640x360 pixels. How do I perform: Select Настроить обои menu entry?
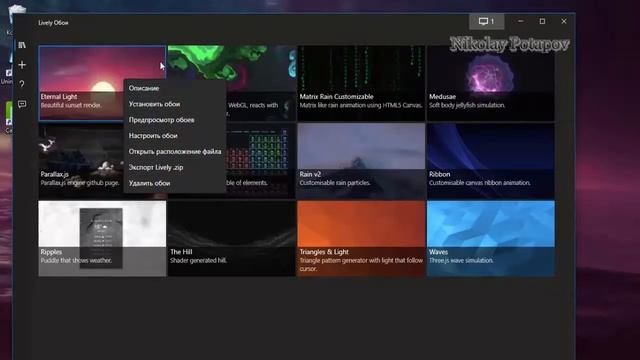(x=174, y=136)
